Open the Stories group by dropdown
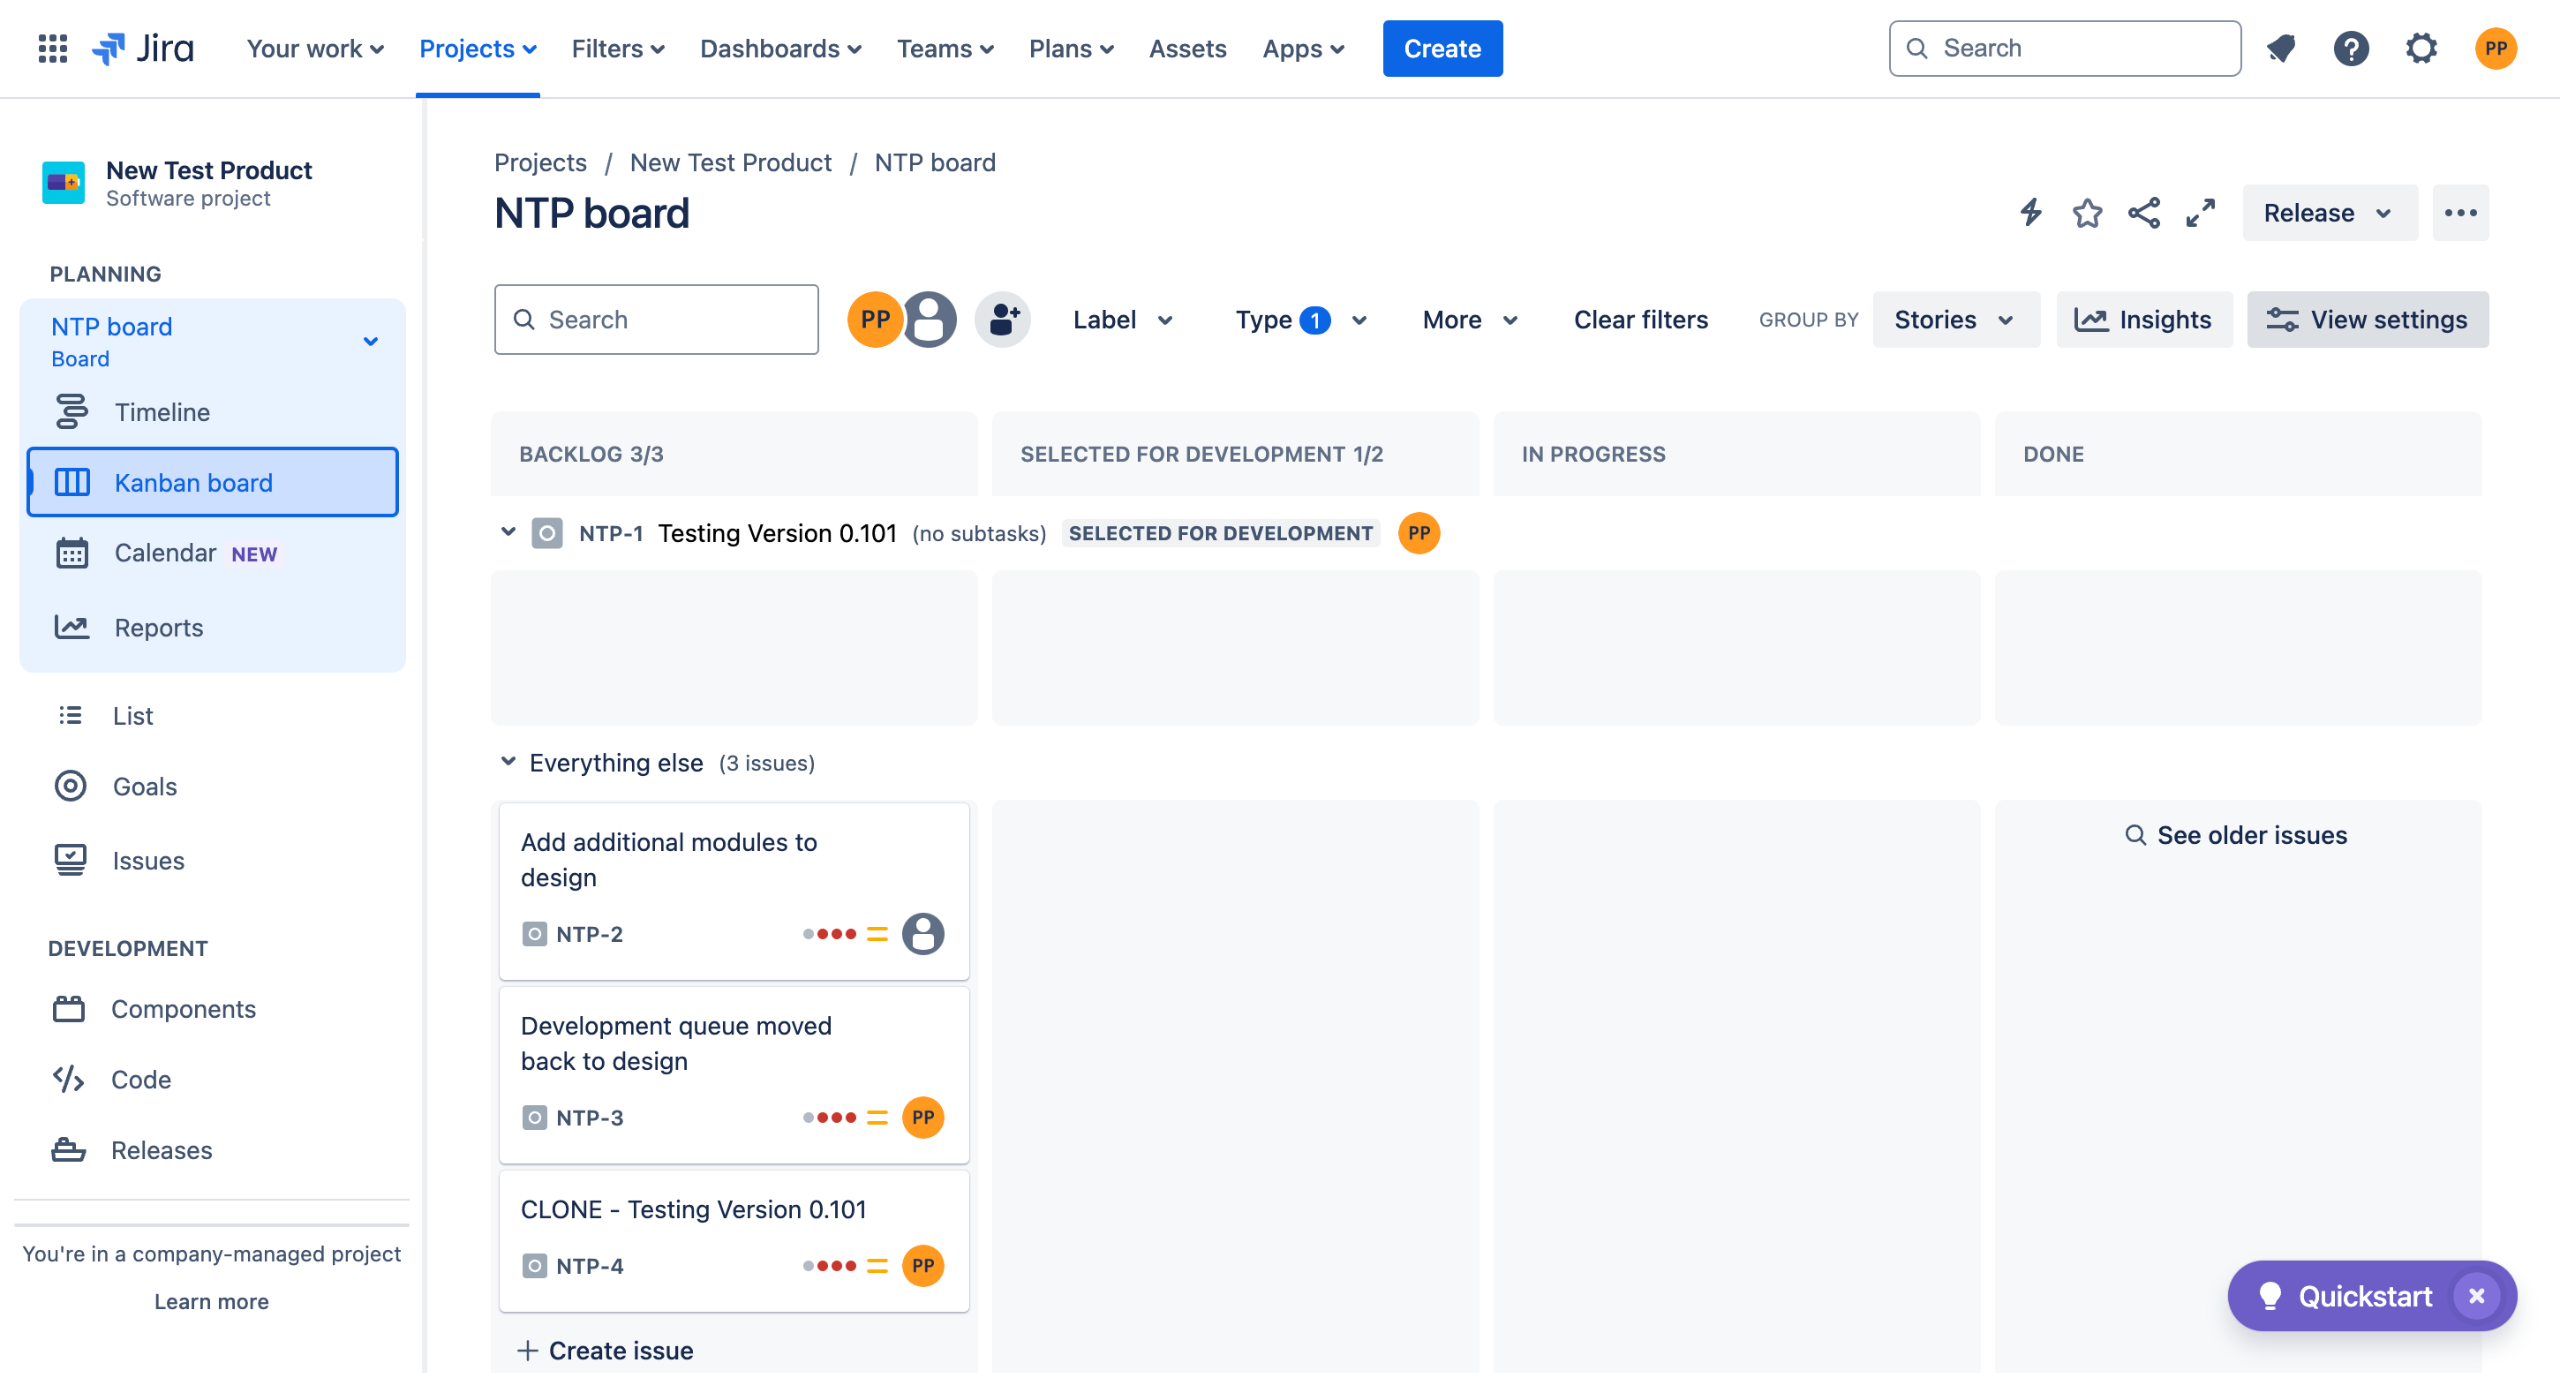The width and height of the screenshot is (2560, 1373). pos(1954,320)
